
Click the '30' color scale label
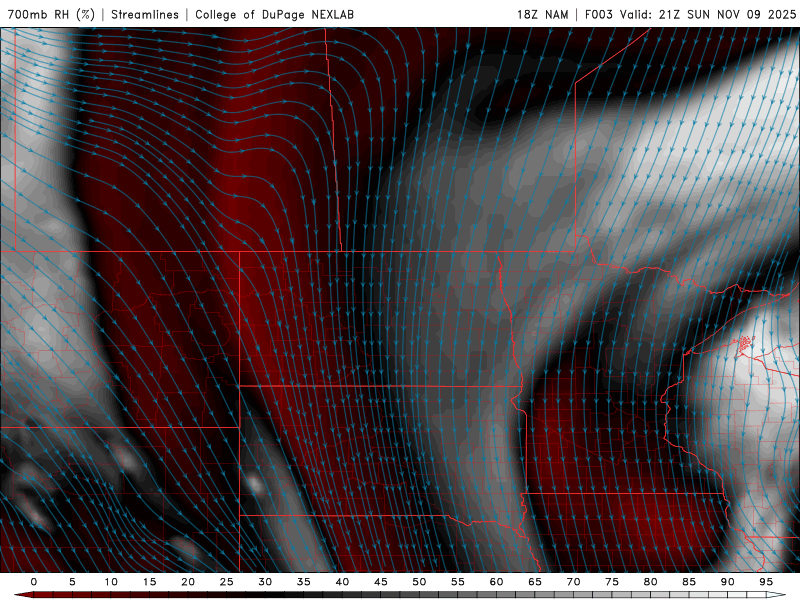click(x=265, y=582)
